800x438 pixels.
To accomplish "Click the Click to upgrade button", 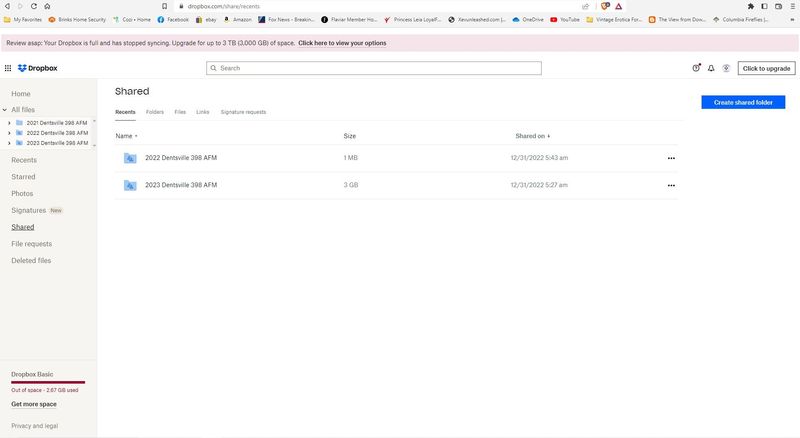I will coord(766,68).
